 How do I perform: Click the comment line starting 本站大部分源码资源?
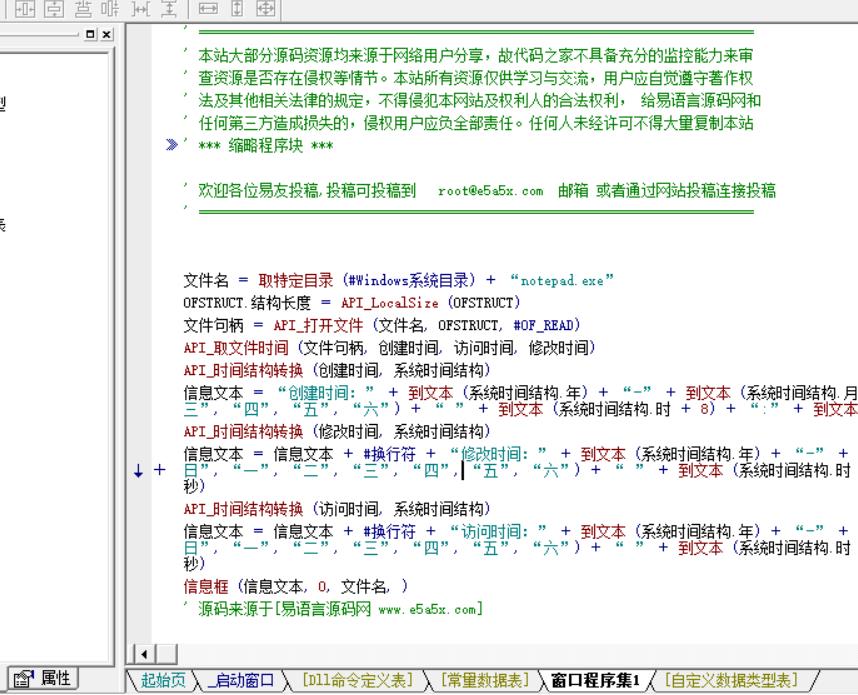tap(468, 55)
